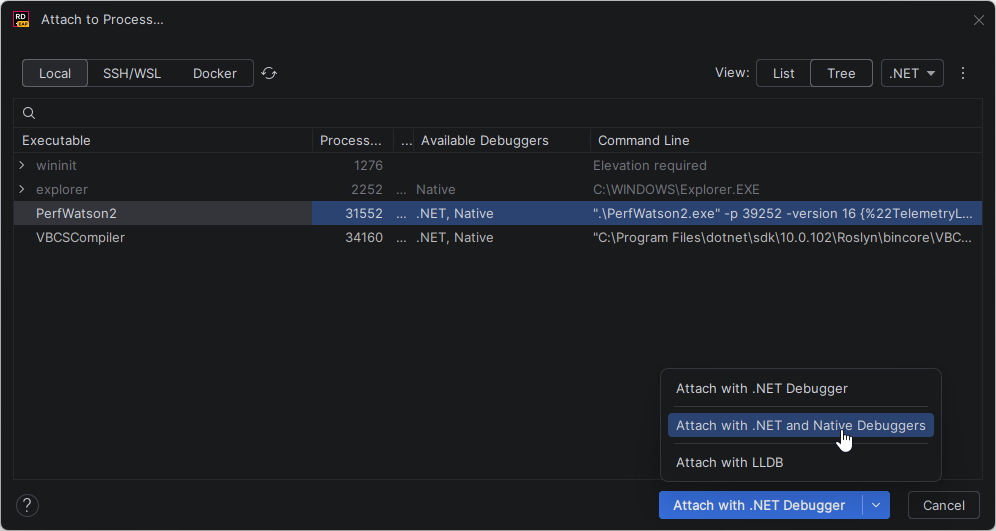Click process ID 1276
This screenshot has height=531, width=996.
tap(368, 165)
